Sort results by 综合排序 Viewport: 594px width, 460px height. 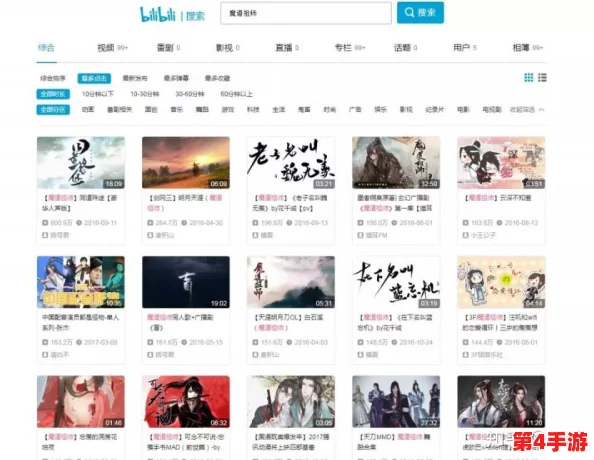pos(53,78)
